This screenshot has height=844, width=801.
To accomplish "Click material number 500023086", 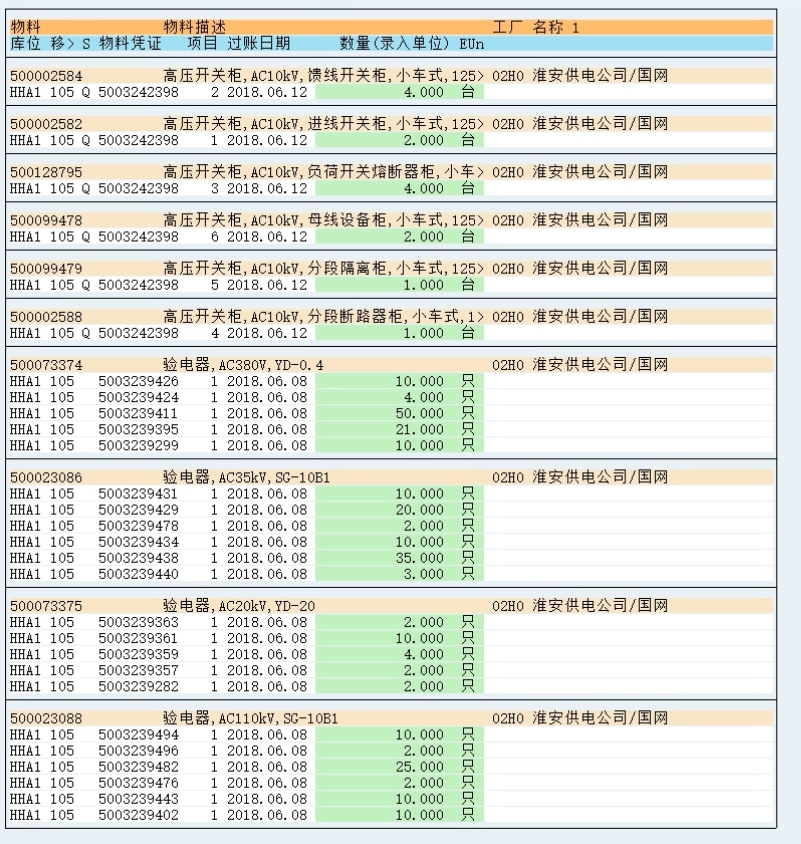I will (x=46, y=478).
